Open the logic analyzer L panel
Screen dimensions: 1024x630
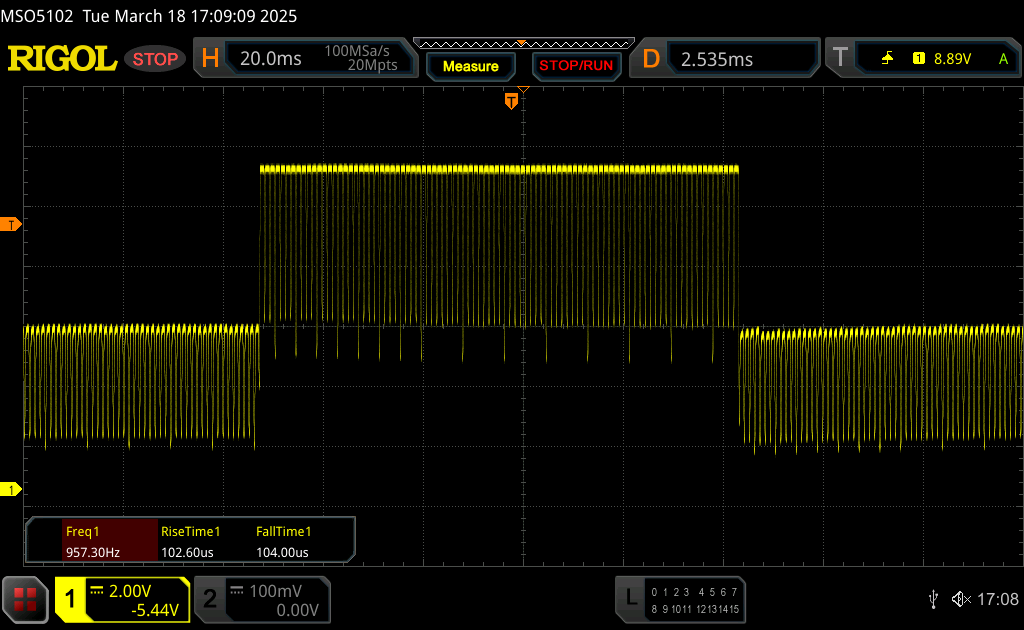click(x=631, y=599)
